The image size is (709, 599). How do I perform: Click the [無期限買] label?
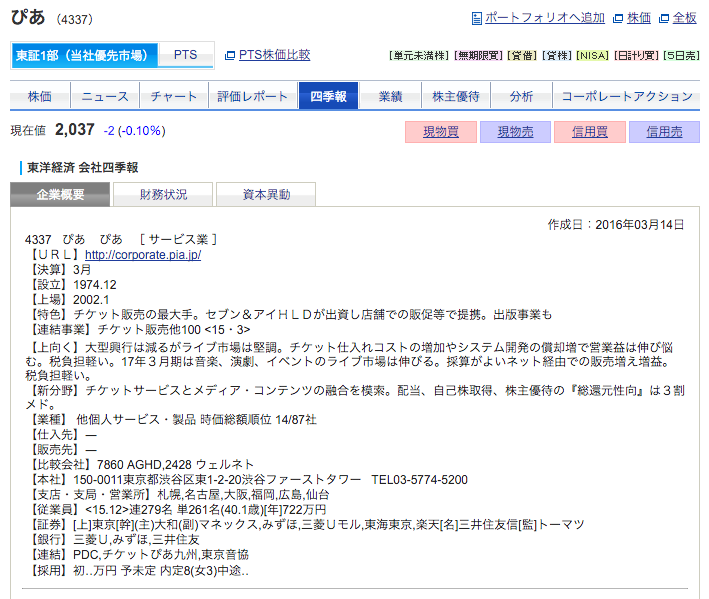478,56
